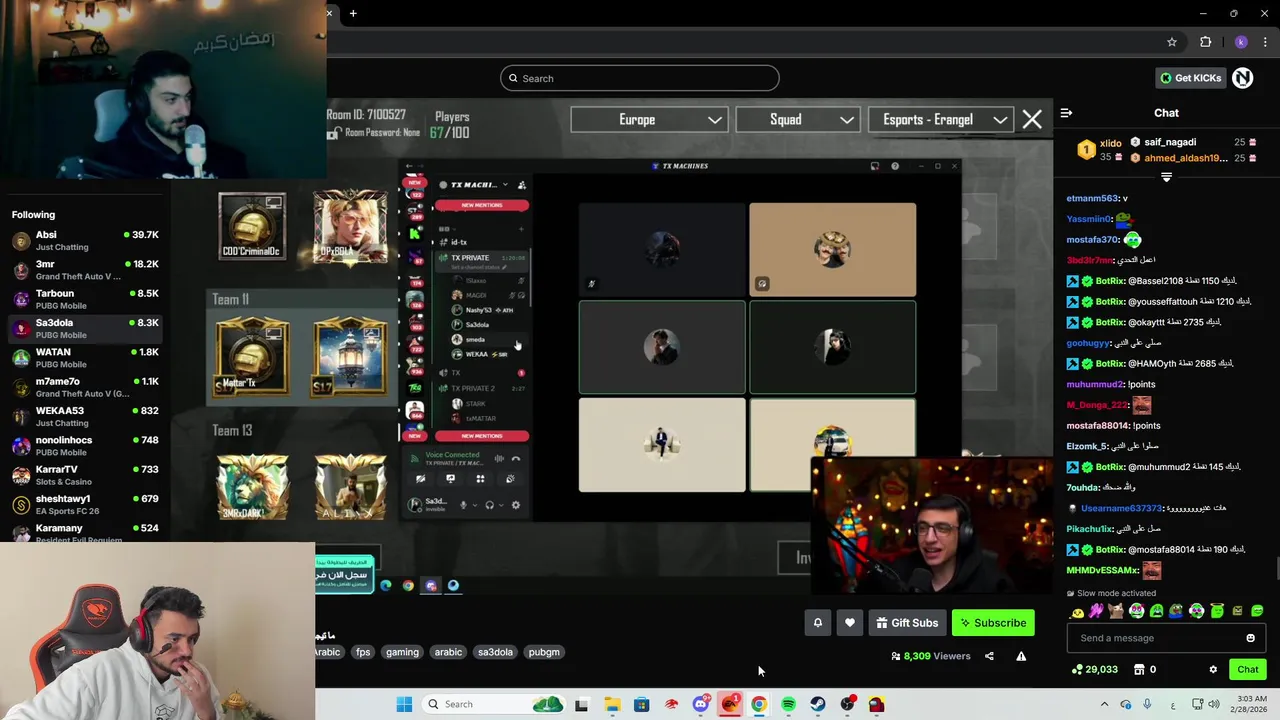Open the EA app from the taskbar
This screenshot has width=1280, height=720.
[x=731, y=704]
